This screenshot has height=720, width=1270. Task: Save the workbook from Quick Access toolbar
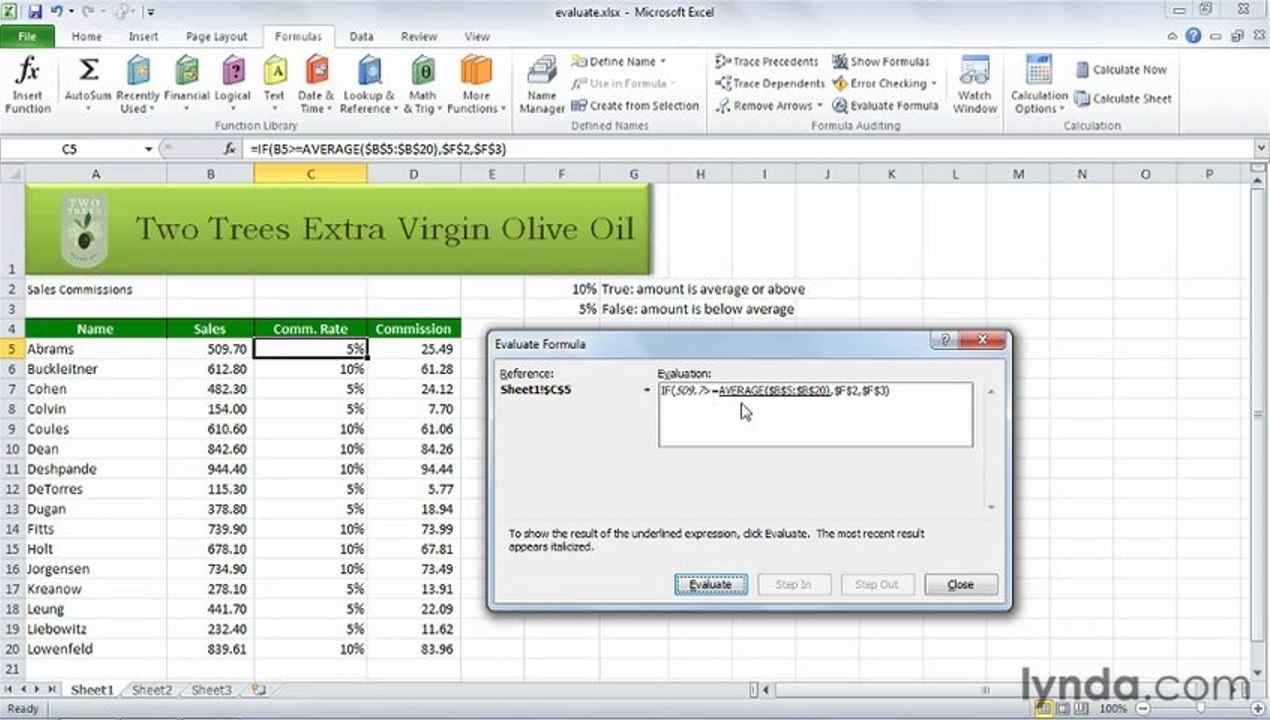point(35,12)
